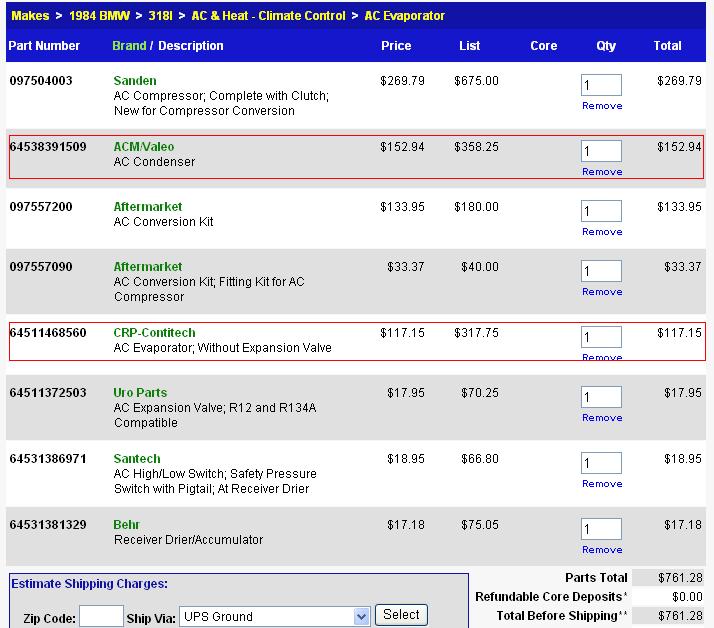Viewport: 714px width, 628px height.
Task: Click the Uro Parts brand name
Action: point(140,393)
